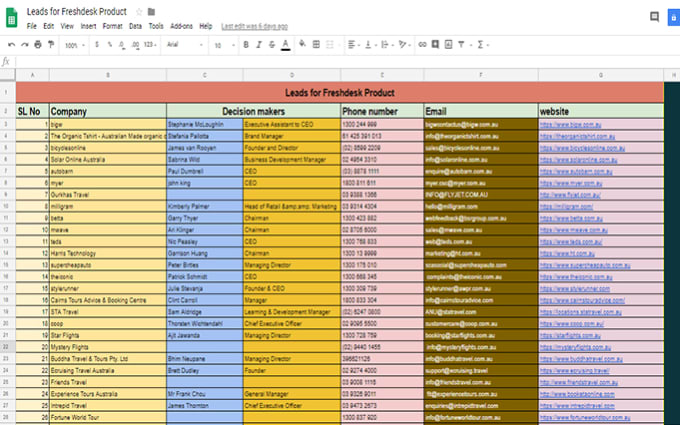Insert link with chain icon
680x425 pixels.
[422, 44]
